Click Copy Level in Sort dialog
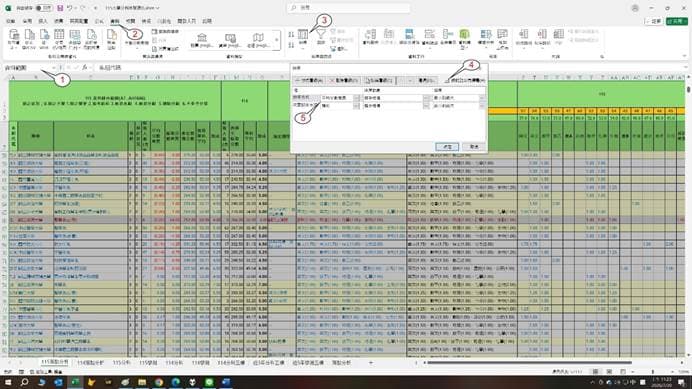Screen dimensions: 692x389 tap(378, 80)
